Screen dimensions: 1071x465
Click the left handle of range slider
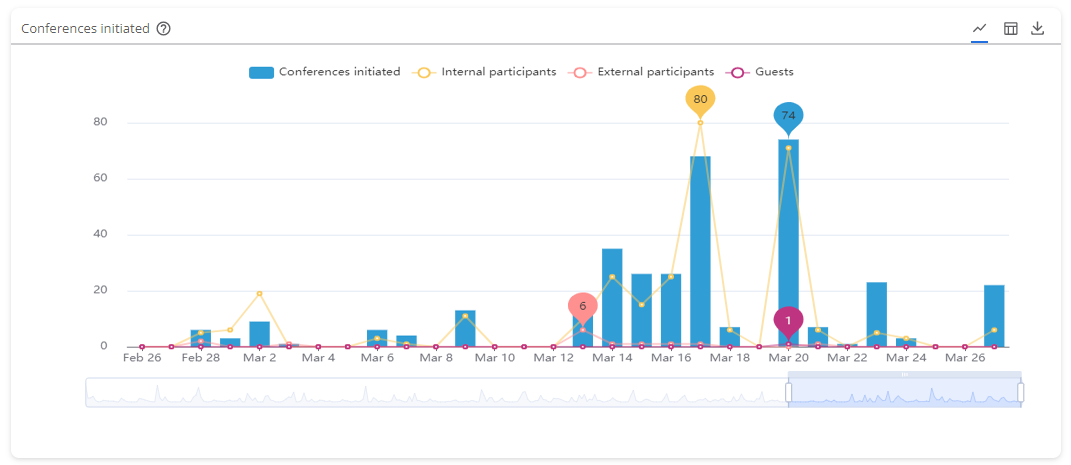788,393
